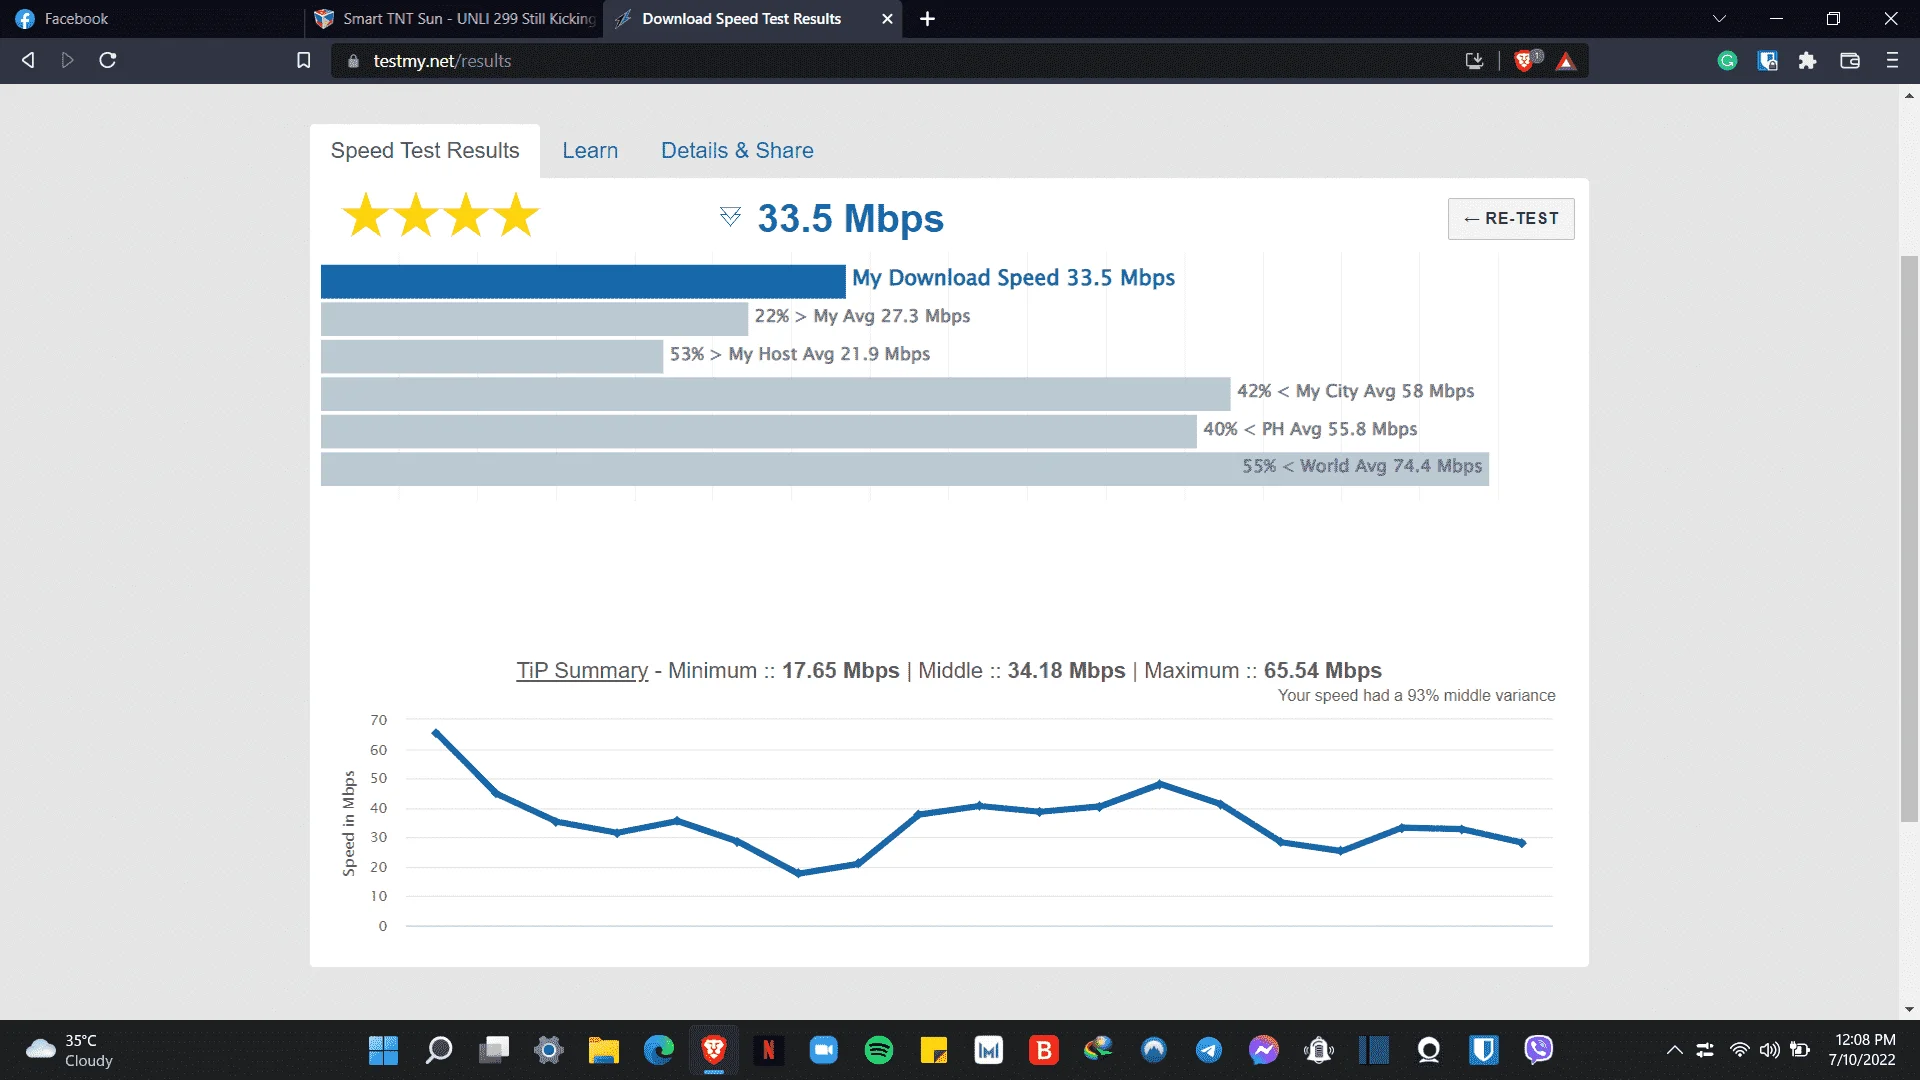
Task: Open Windows Search from the taskbar
Action: click(x=438, y=1050)
